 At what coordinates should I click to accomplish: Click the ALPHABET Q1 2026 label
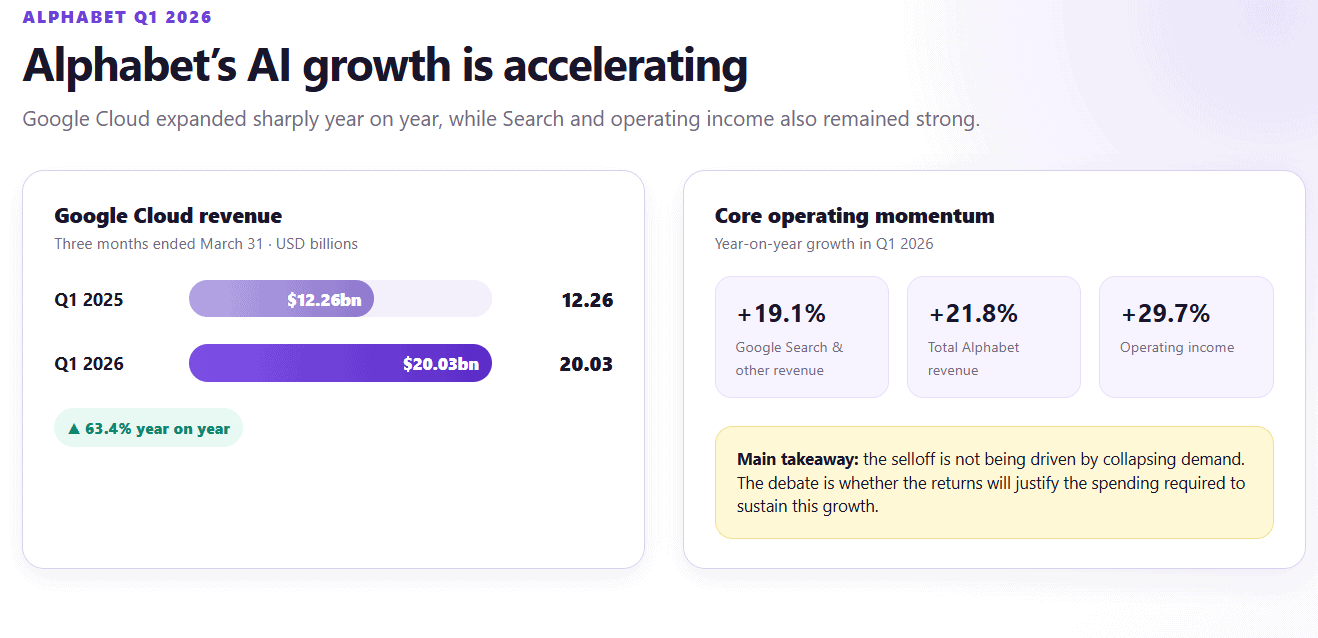[117, 17]
